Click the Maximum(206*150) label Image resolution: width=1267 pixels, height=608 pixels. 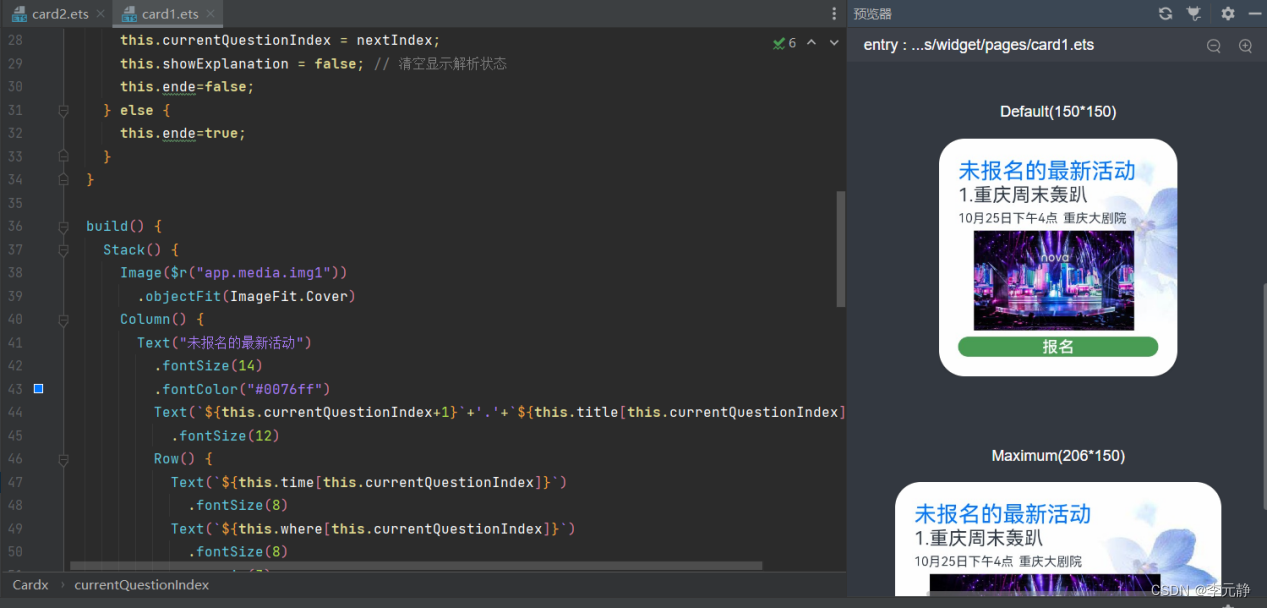coord(1058,455)
